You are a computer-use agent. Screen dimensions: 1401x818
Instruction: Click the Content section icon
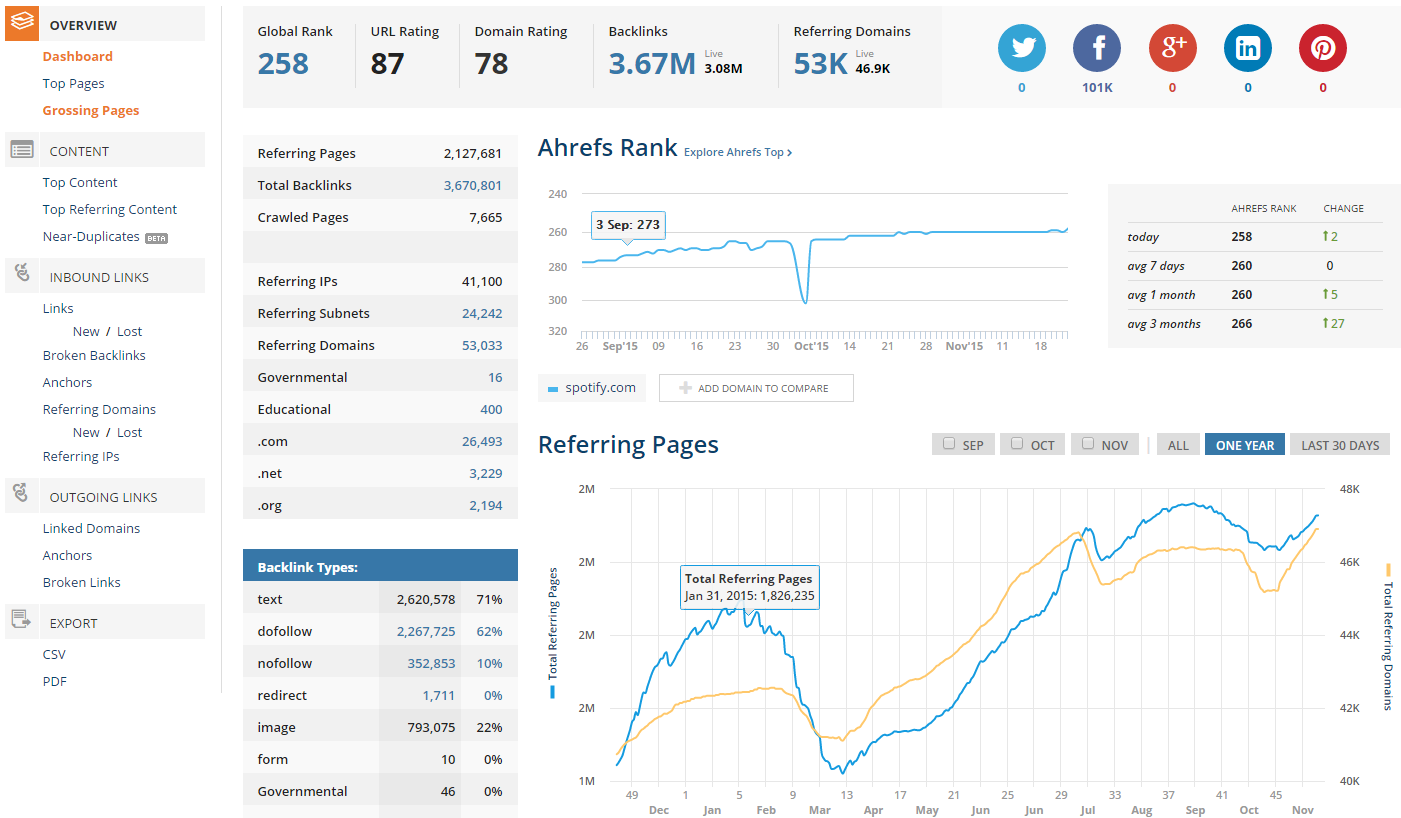click(x=22, y=150)
